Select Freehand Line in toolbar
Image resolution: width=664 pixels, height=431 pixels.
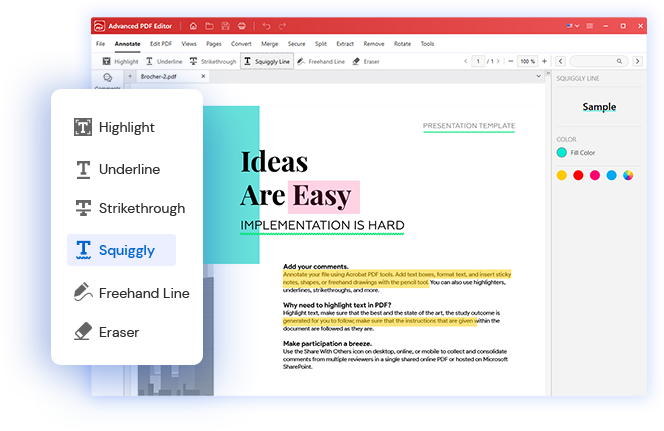[321, 61]
